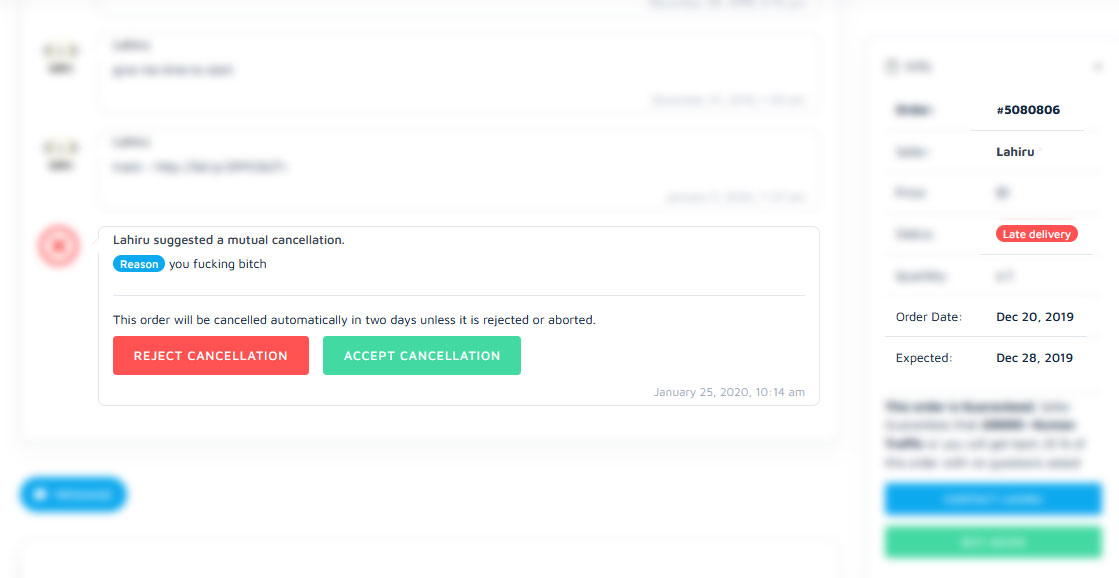Collapse the Info panel with its chevron
Screen dimensions: 1119x578
pos(1097,67)
